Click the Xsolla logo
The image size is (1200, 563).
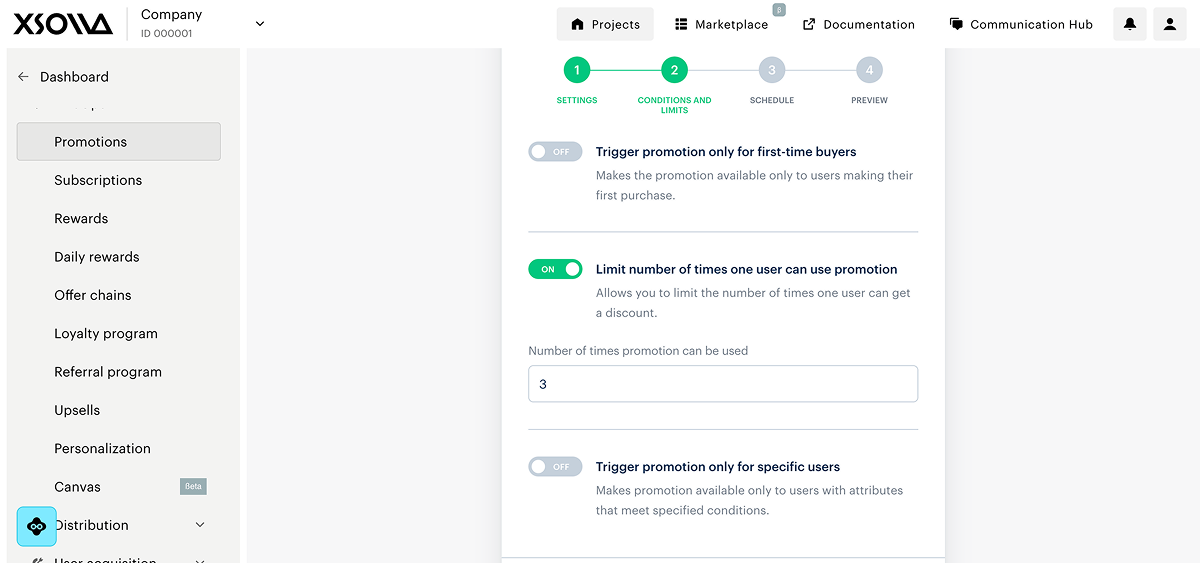point(62,24)
